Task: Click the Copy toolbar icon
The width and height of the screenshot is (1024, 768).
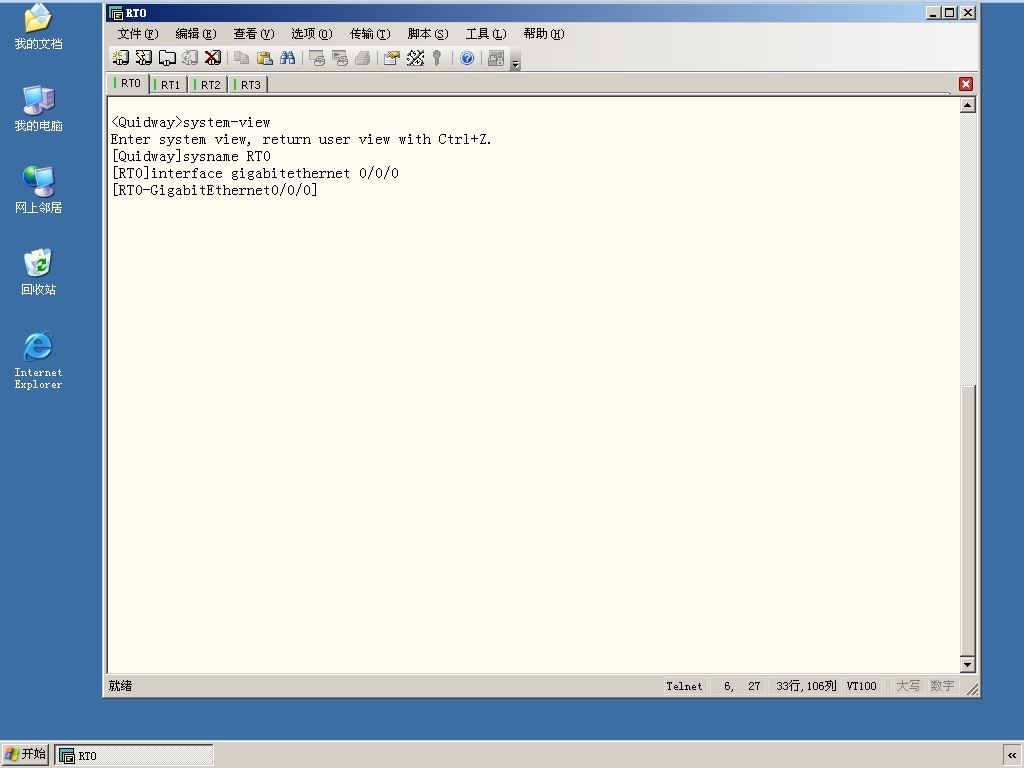Action: tap(242, 58)
